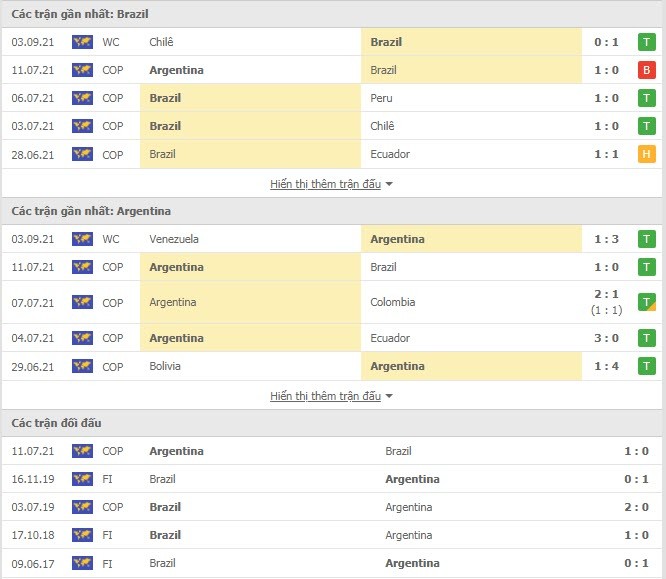This screenshot has width=666, height=579.
Task: Expand more matches under Brazil section
Action: (x=325, y=184)
